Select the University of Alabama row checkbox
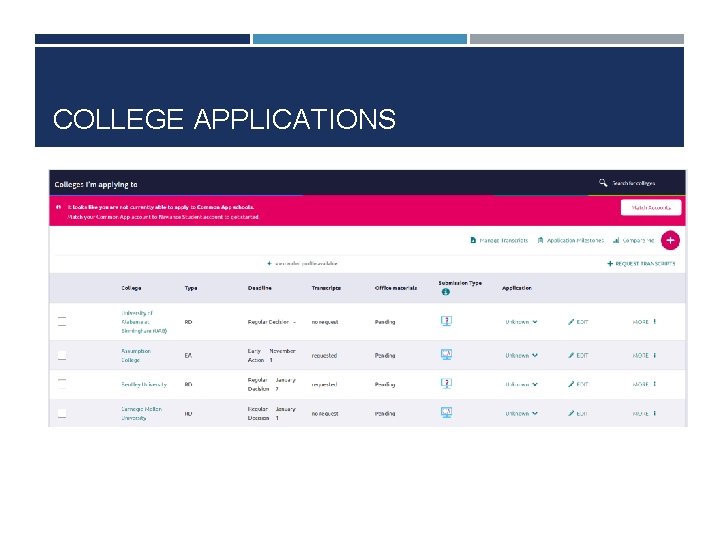Viewport: 720px width, 540px height. pos(62,321)
